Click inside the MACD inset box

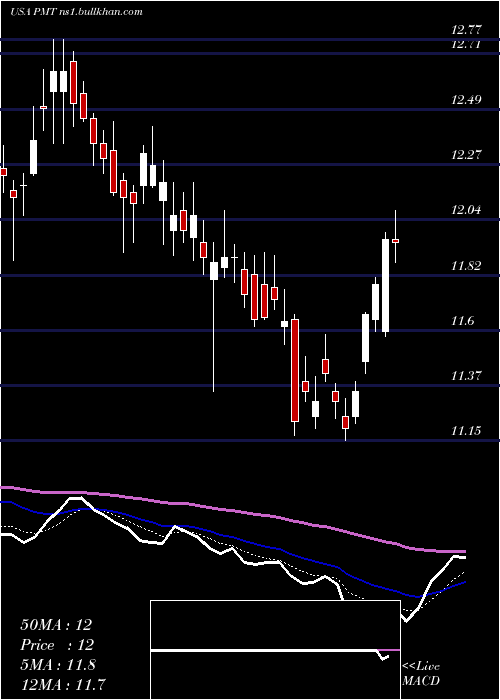tap(275, 650)
